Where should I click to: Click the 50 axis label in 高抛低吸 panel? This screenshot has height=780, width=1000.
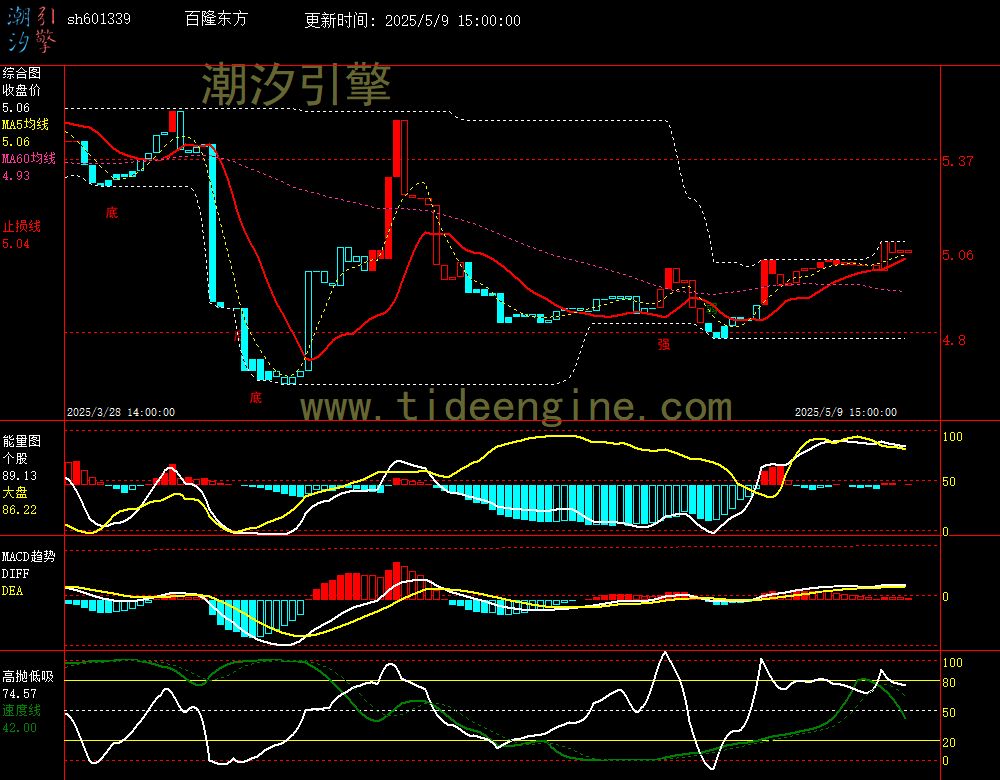pyautogui.click(x=949, y=713)
